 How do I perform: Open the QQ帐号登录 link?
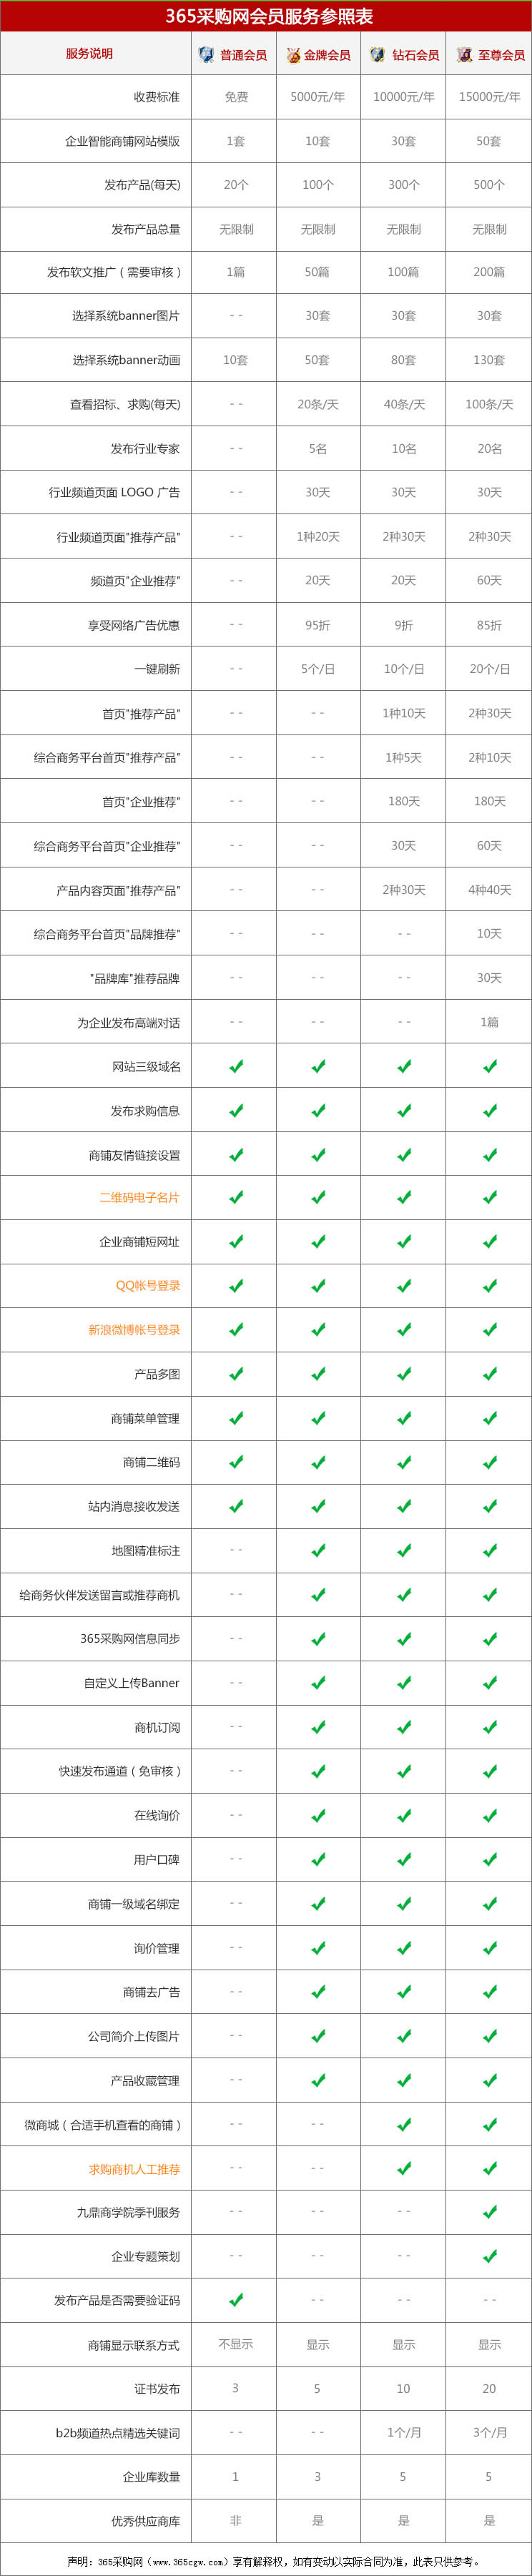(x=148, y=1285)
